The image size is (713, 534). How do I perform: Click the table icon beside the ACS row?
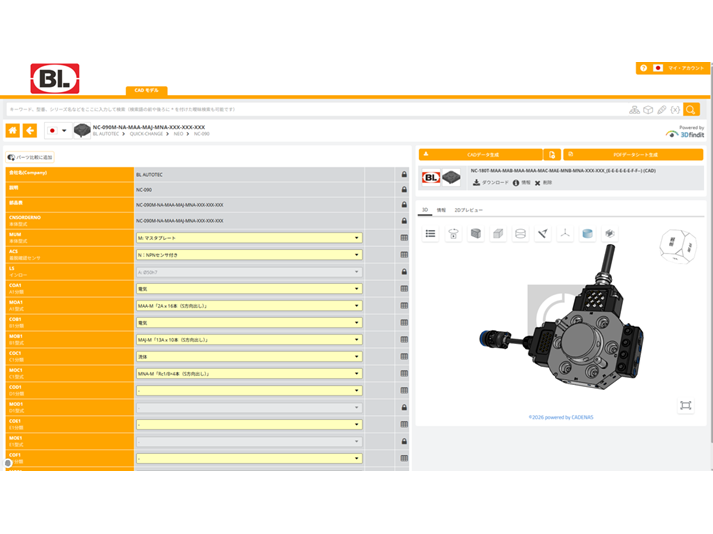[404, 255]
